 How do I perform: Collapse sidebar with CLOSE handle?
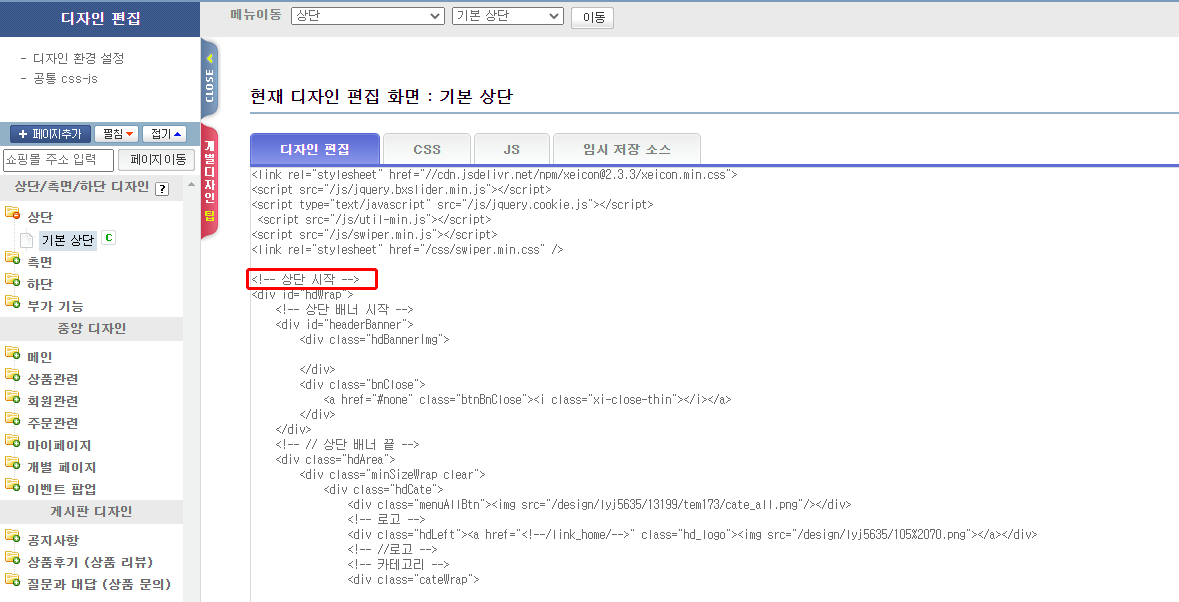coord(209,80)
